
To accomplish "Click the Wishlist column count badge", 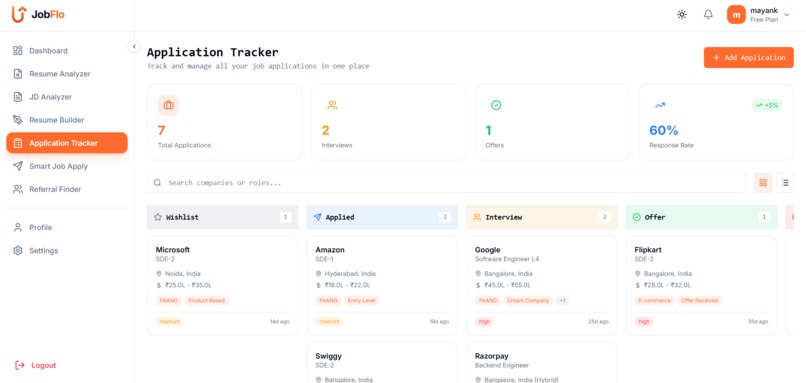I will [x=285, y=217].
